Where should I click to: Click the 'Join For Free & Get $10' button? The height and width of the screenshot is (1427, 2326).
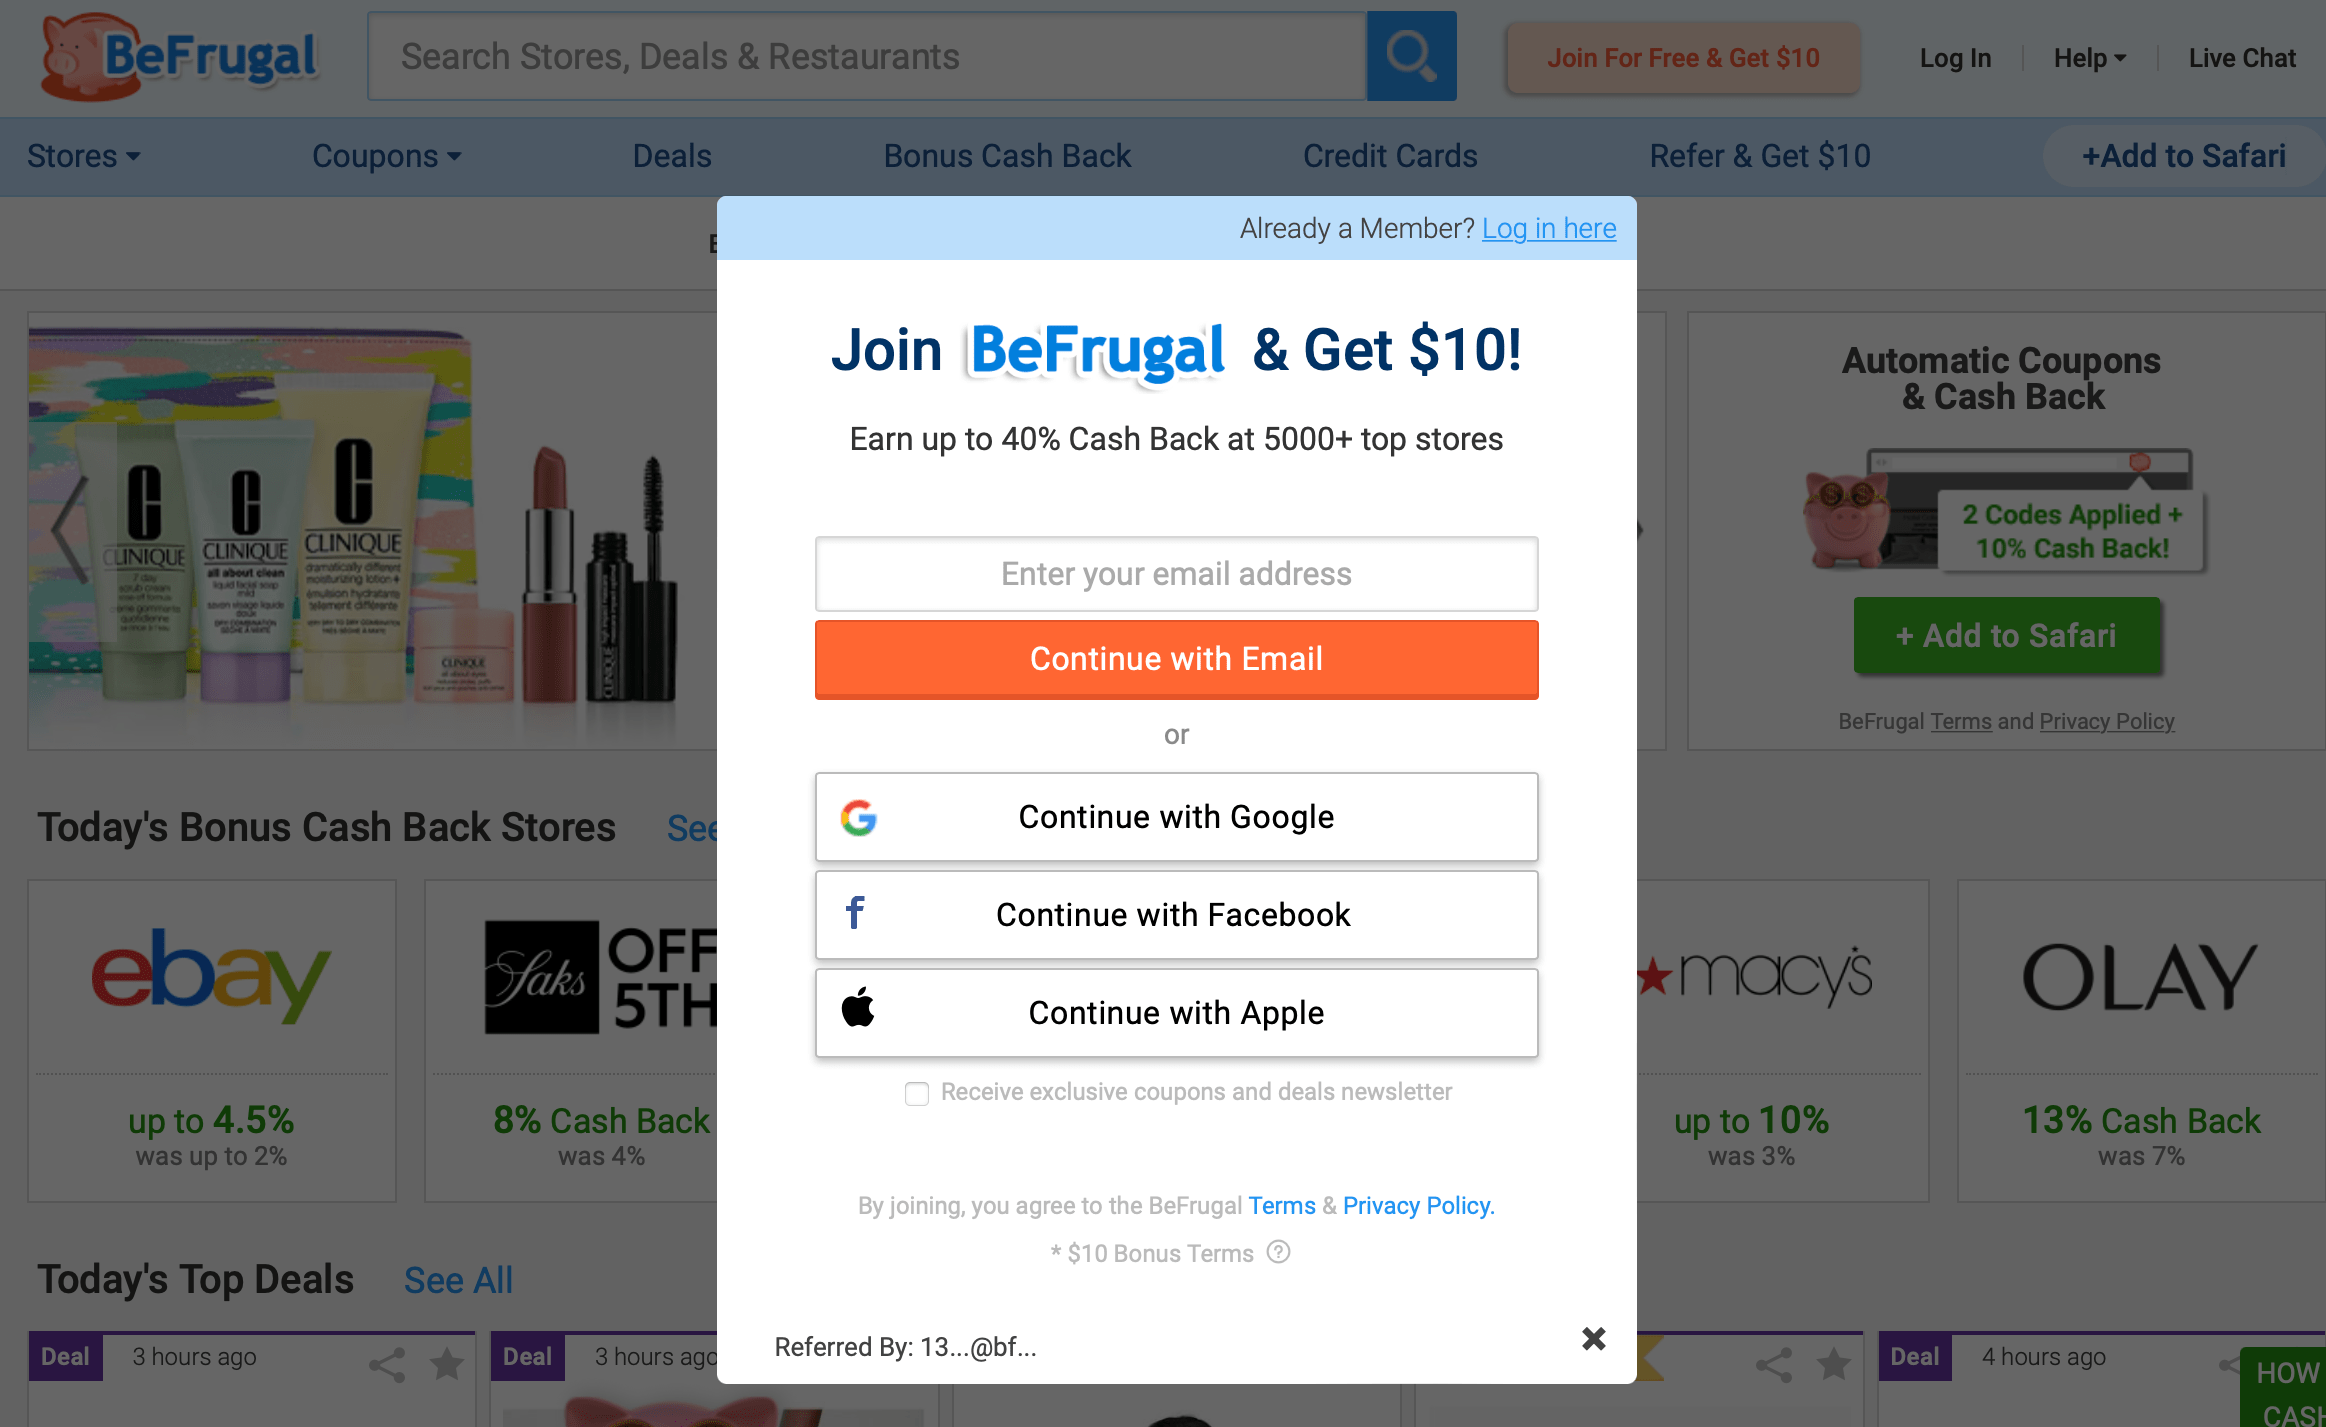click(x=1681, y=56)
